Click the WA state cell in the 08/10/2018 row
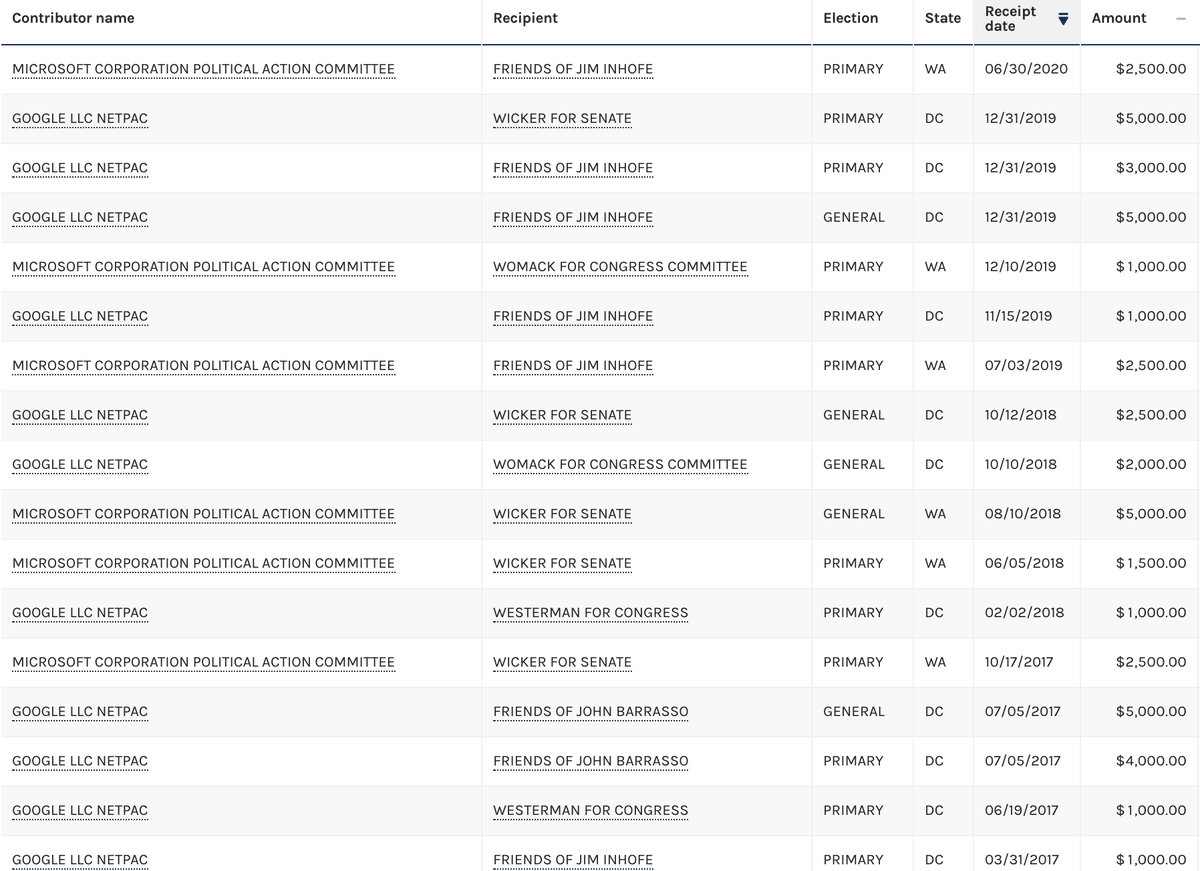Screen dimensions: 1200x871 pos(935,514)
